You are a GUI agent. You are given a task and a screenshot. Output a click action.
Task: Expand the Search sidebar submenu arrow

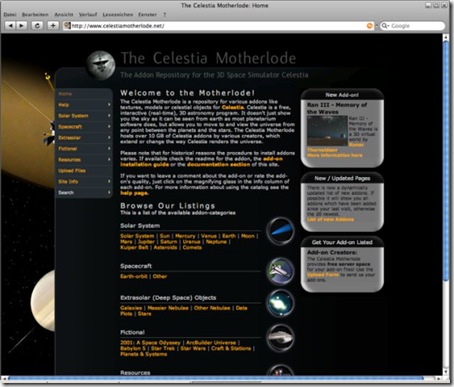[109, 192]
